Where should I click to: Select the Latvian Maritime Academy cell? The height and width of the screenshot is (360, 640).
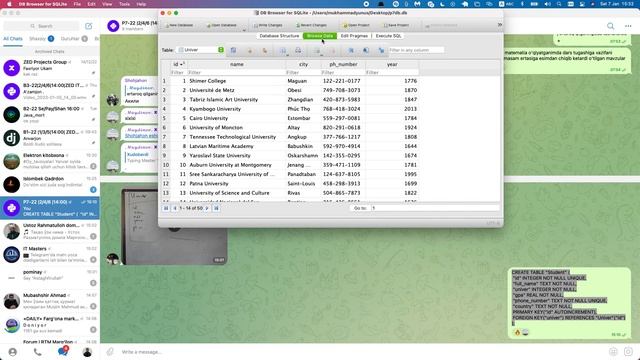[236, 146]
